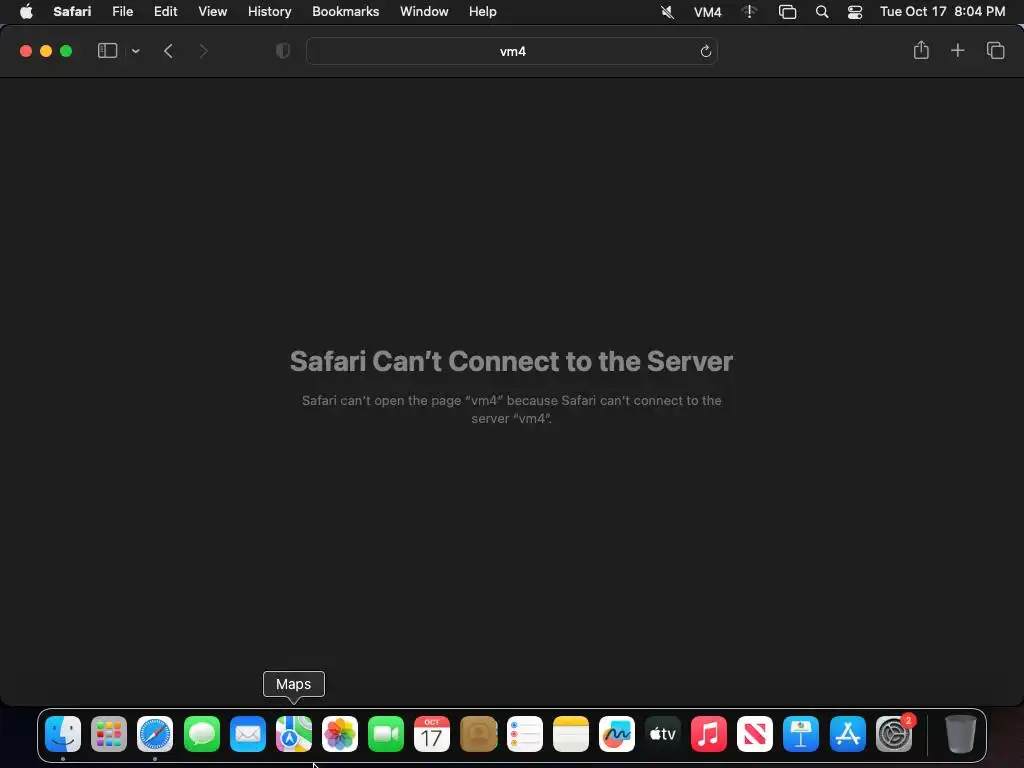The image size is (1024, 768).
Task: Open the Apple menu
Action: [x=26, y=11]
